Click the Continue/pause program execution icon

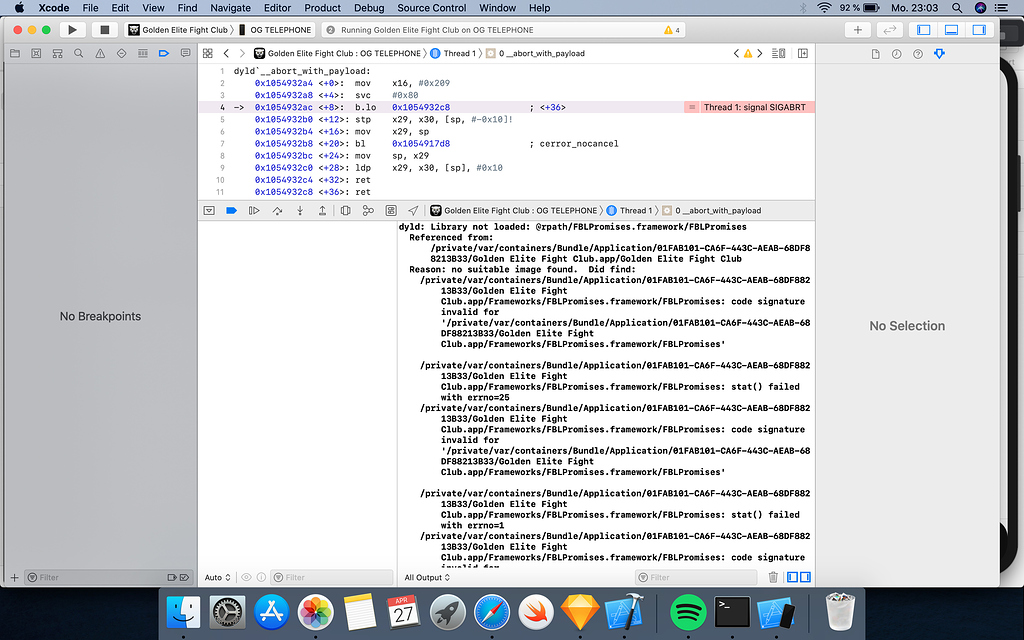254,211
